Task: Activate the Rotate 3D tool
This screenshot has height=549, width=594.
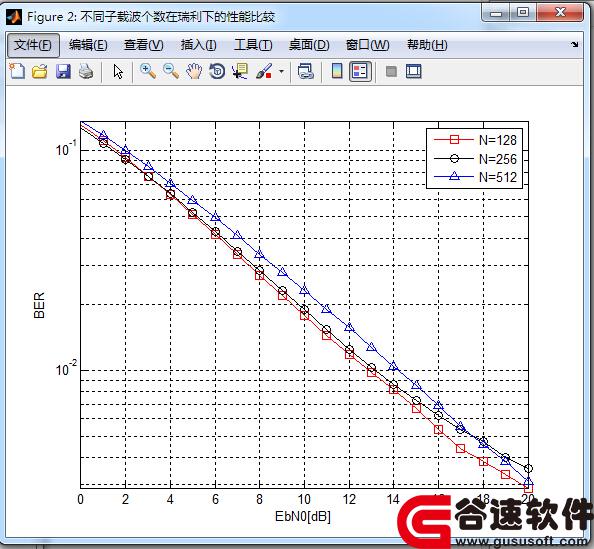Action: point(217,71)
